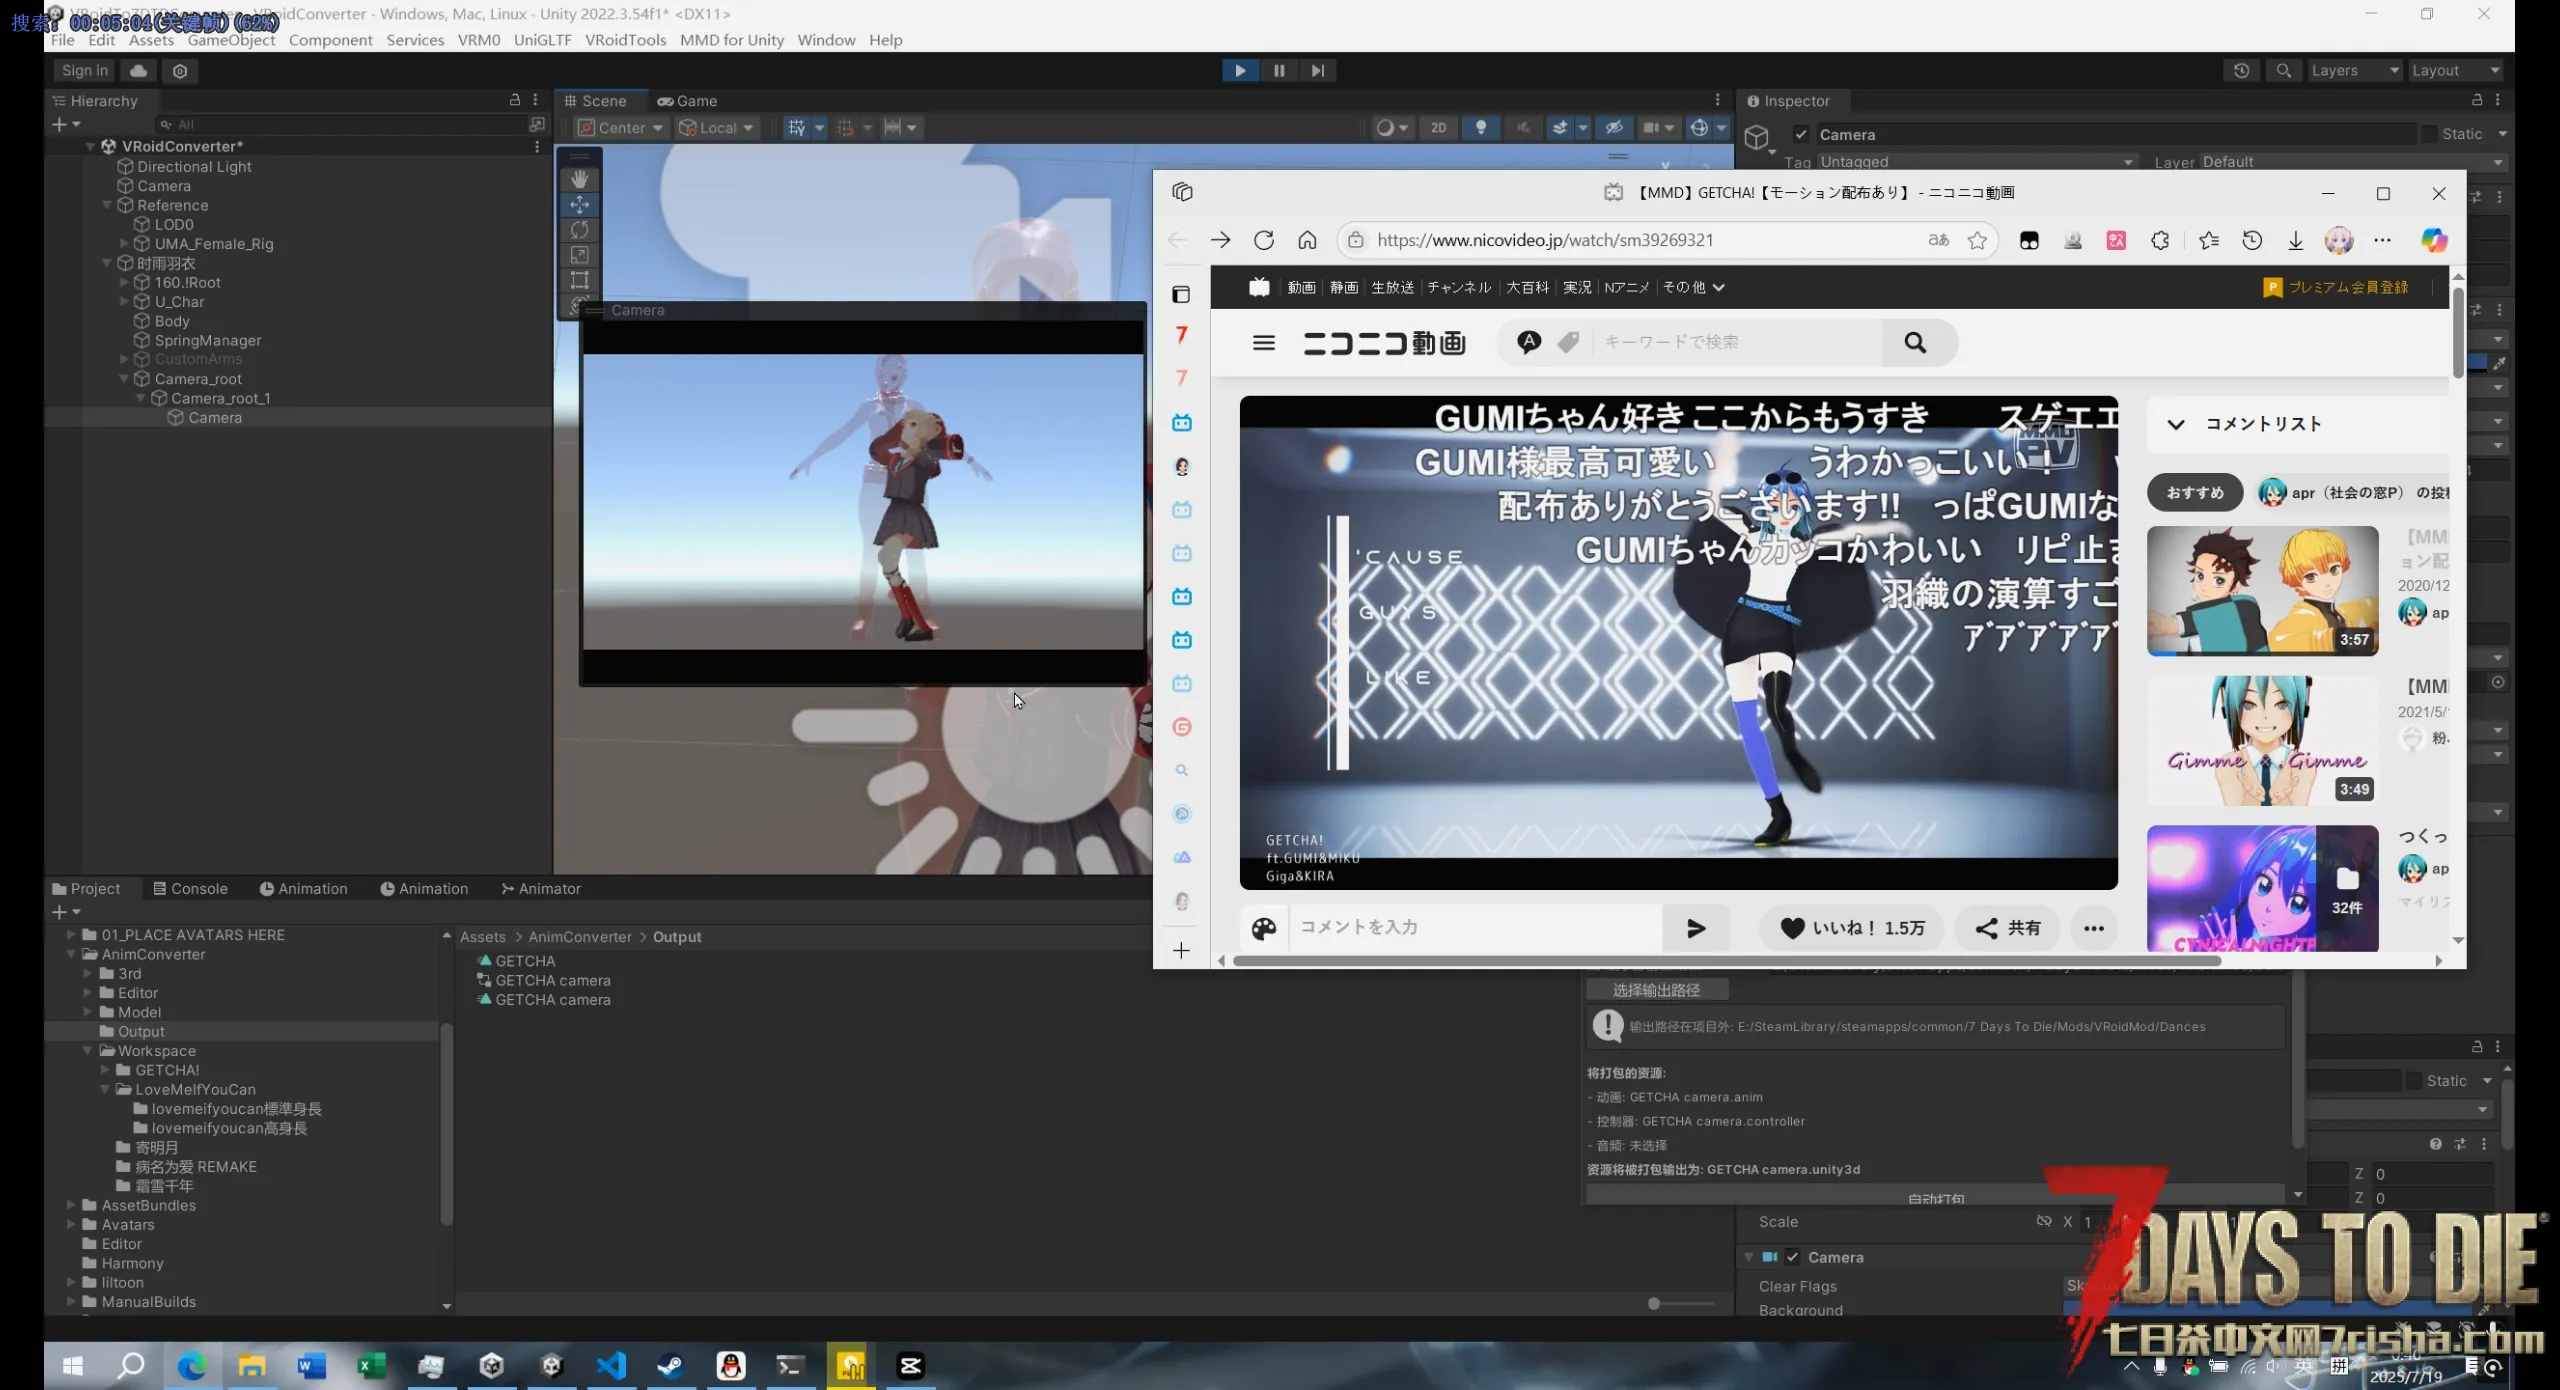This screenshot has height=1390, width=2560.
Task: Toggle scene audio icon
Action: [x=1523, y=127]
